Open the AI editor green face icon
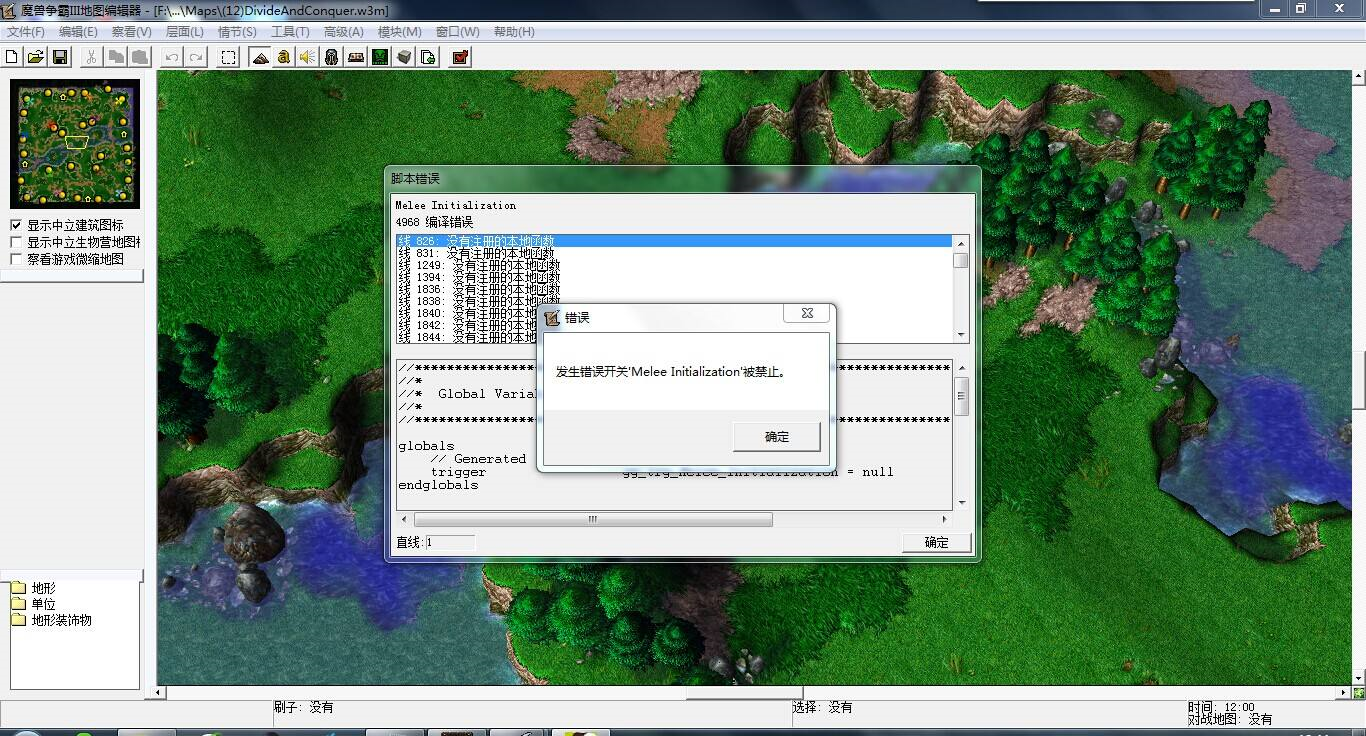Screen dimensions: 1366x736 (x=380, y=57)
